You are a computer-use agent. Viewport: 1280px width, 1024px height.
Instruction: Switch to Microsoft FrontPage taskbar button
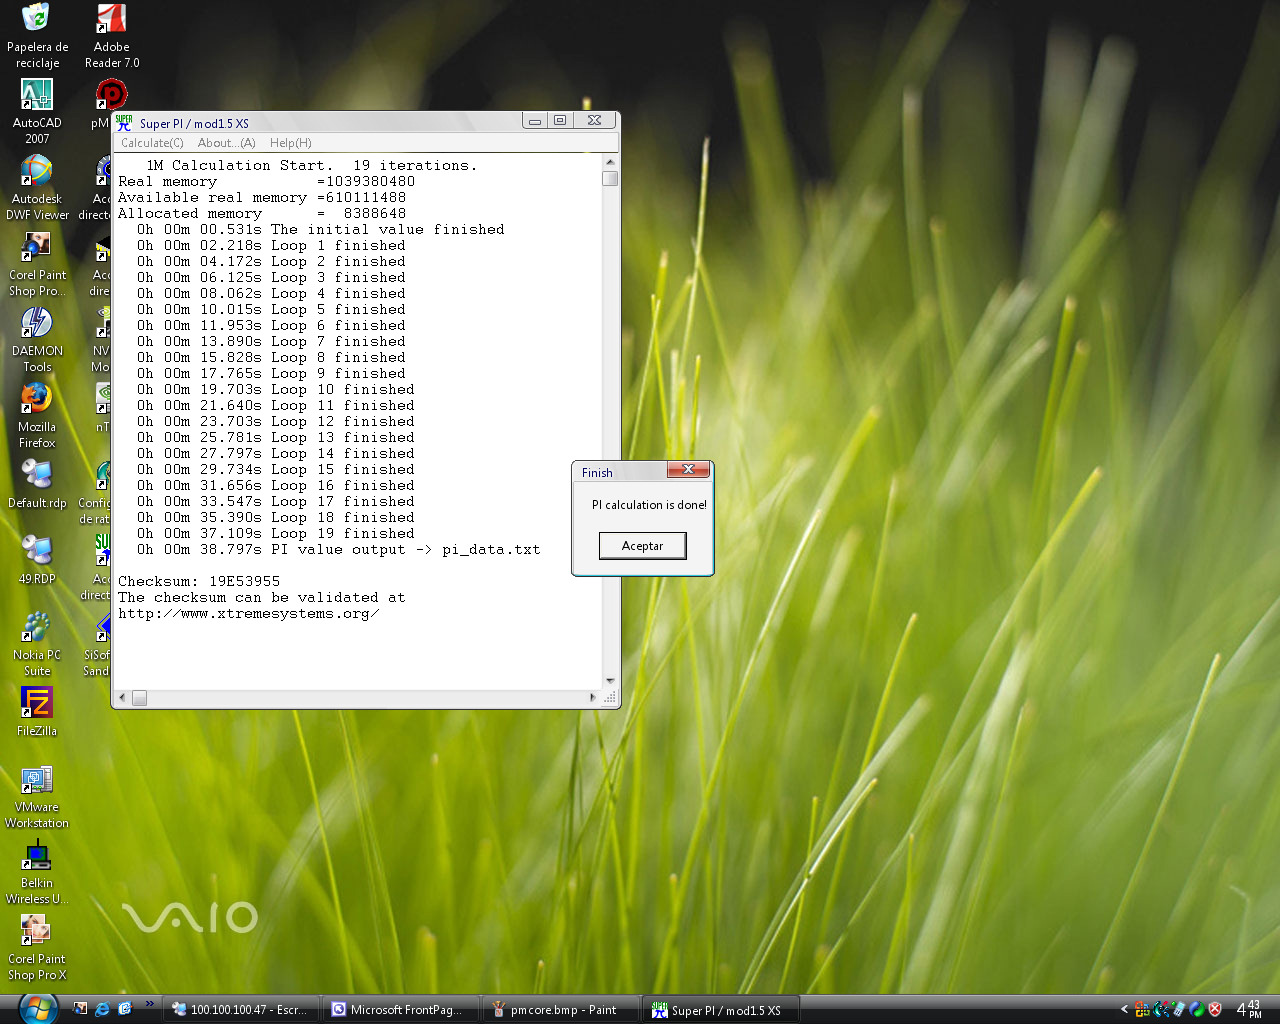point(398,1010)
